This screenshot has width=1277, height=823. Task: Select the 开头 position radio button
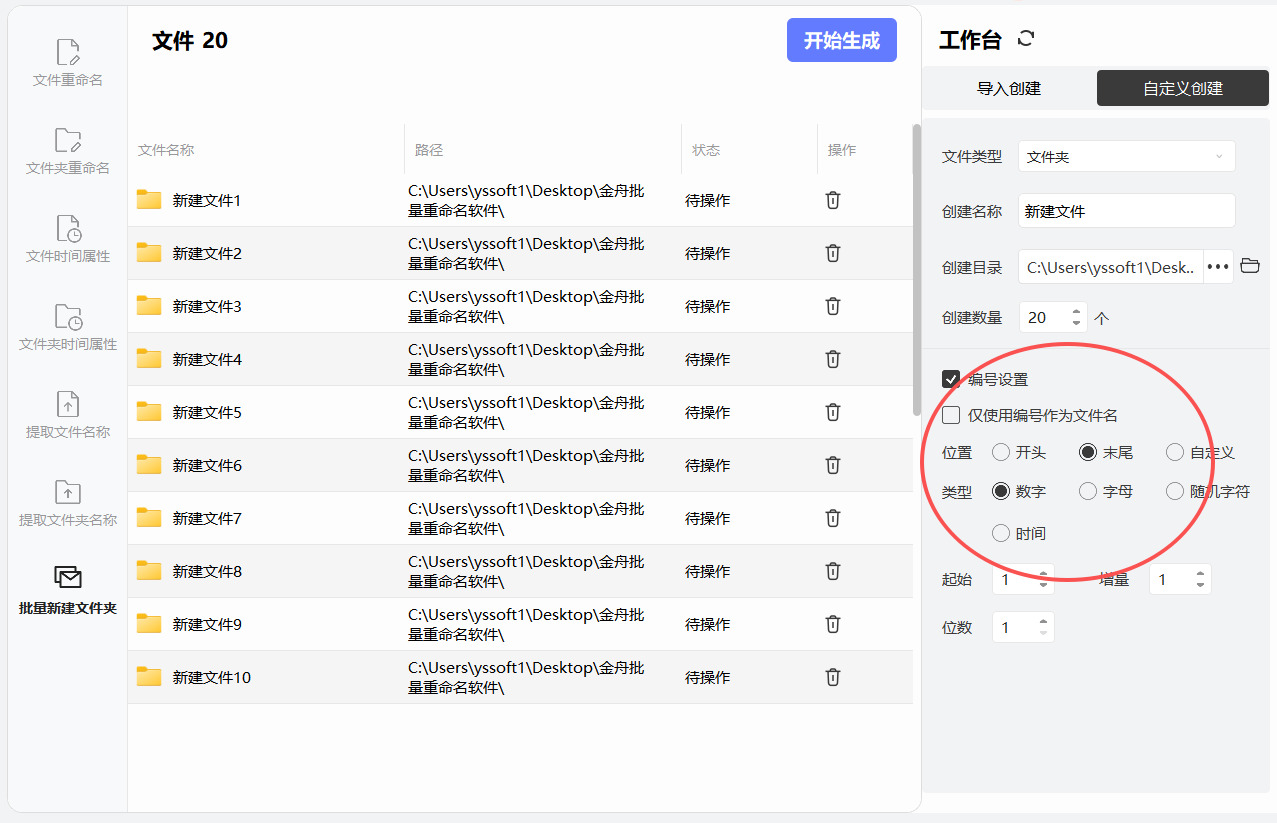1001,452
